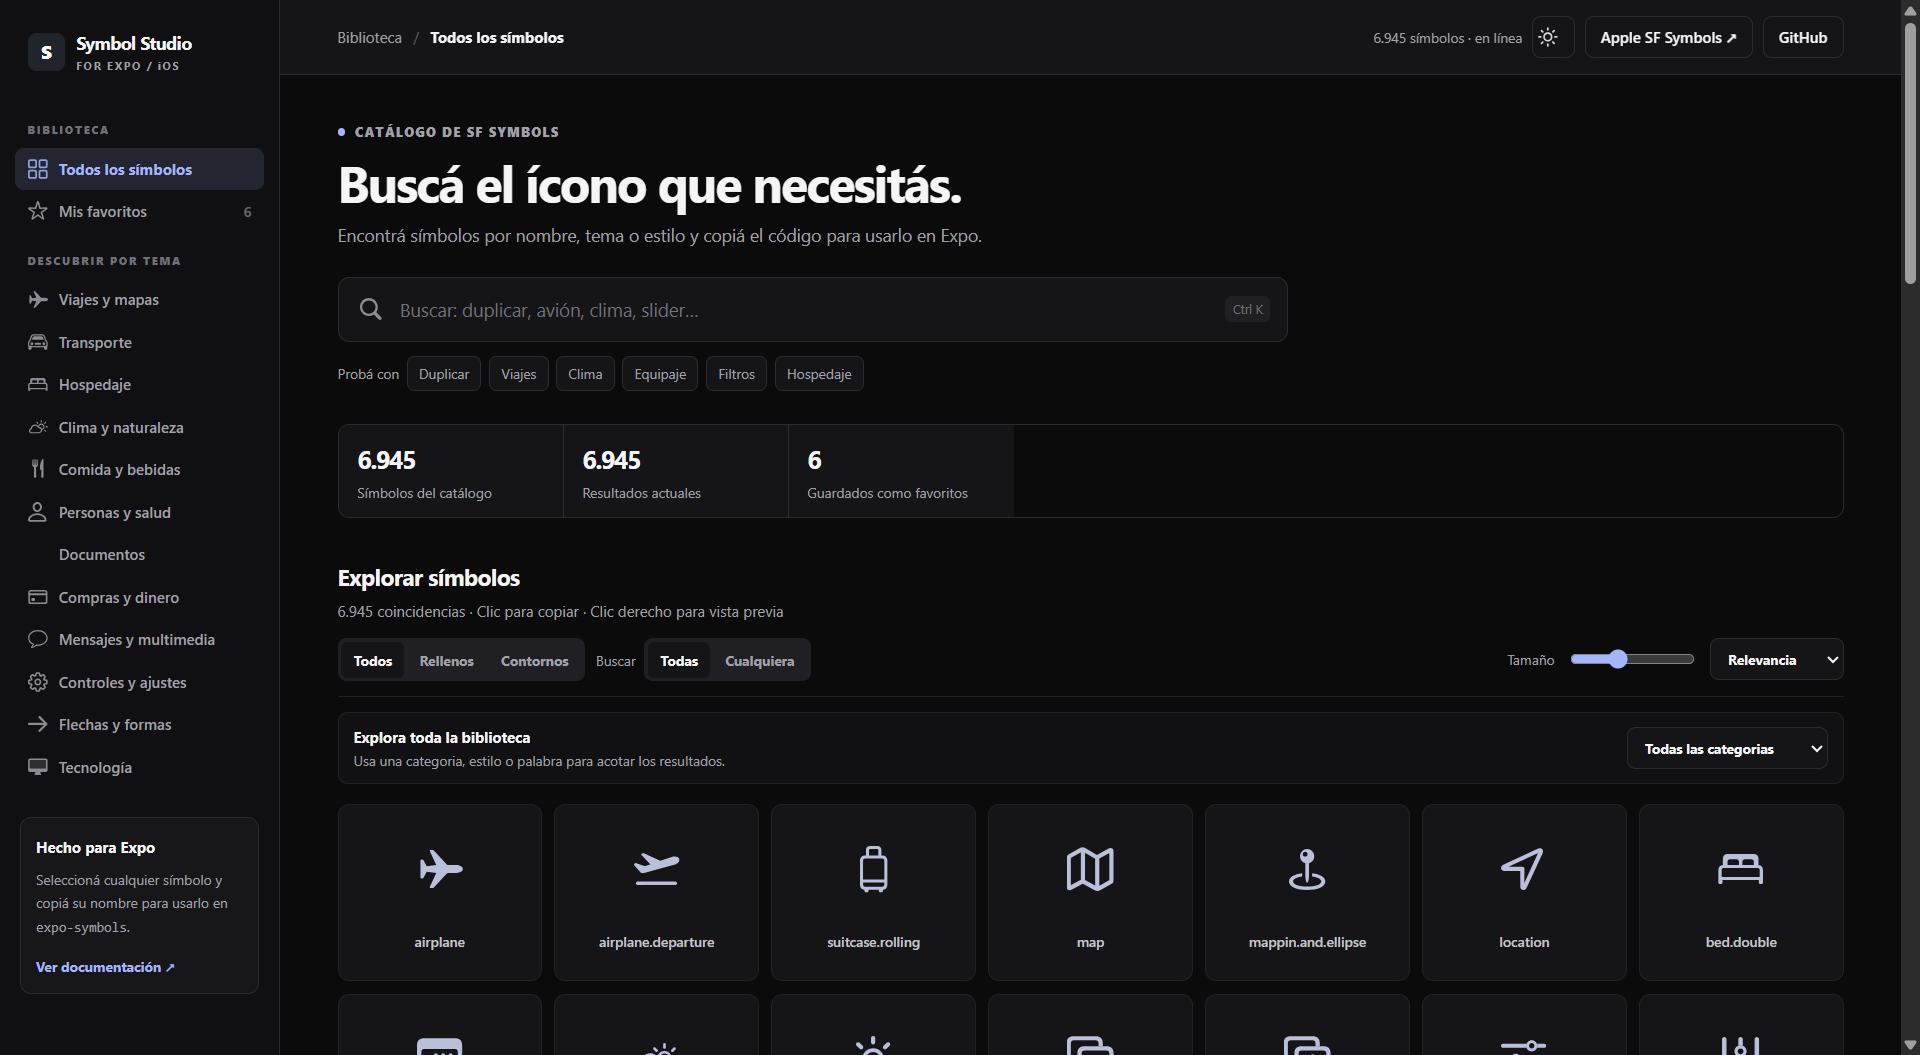
Task: Select the airplane symbol card
Action: coord(440,892)
